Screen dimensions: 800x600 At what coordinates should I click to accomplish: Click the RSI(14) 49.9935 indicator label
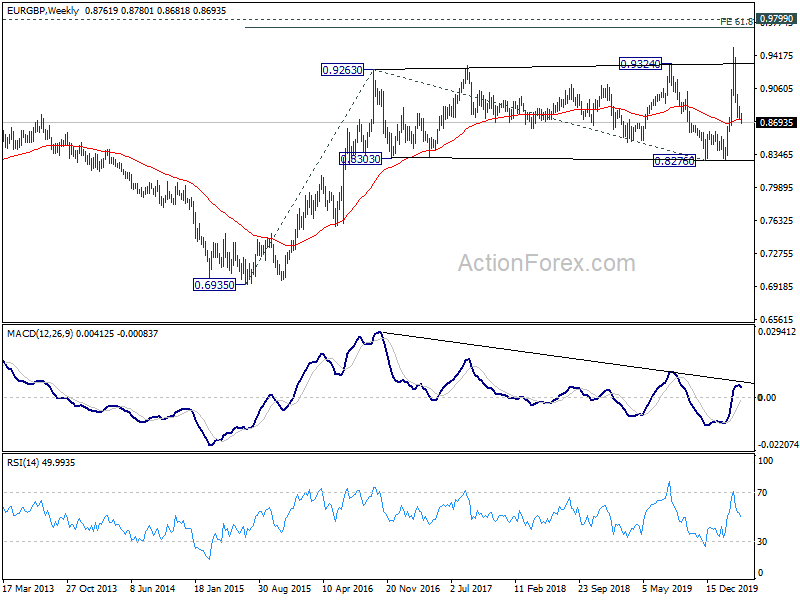point(41,463)
